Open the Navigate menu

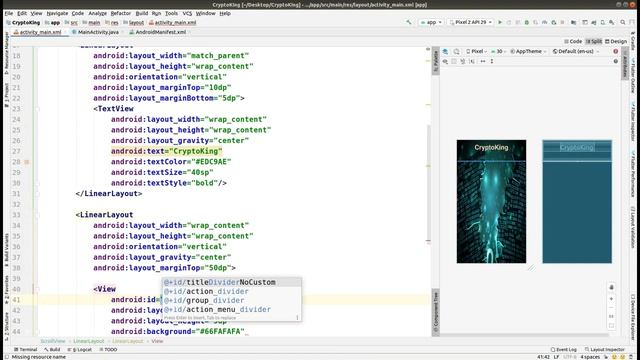[57, 13]
